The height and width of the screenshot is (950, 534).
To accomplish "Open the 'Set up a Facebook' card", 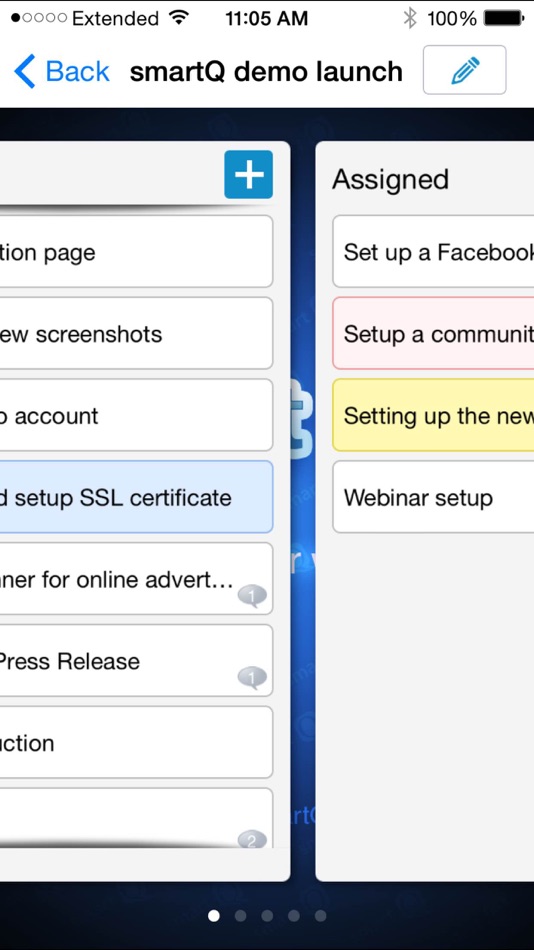I will [433, 251].
